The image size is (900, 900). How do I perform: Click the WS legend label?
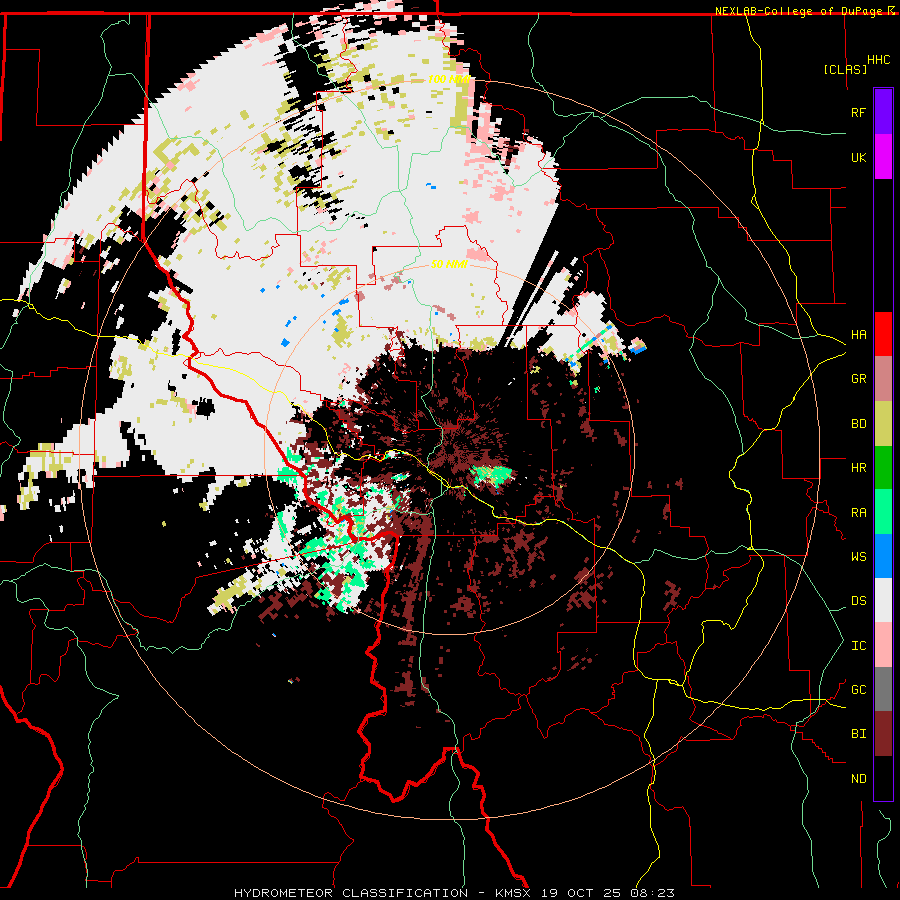click(858, 557)
